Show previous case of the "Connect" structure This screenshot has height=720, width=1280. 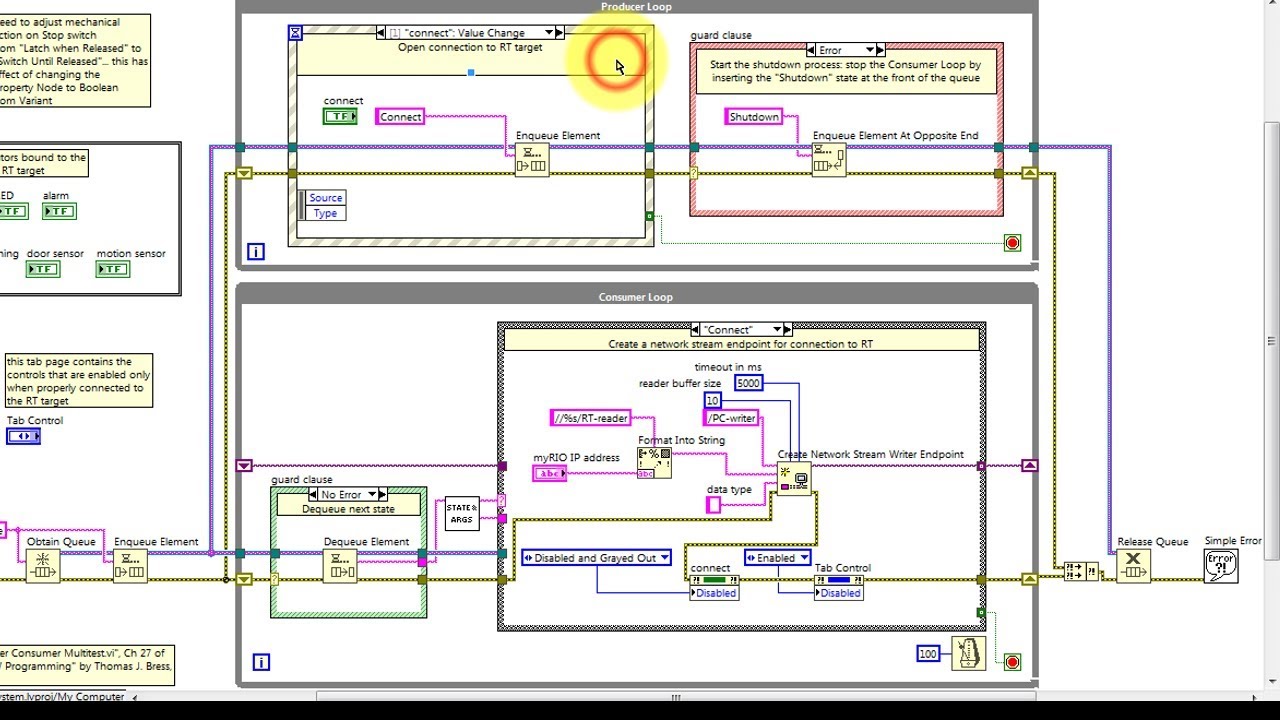tap(696, 329)
